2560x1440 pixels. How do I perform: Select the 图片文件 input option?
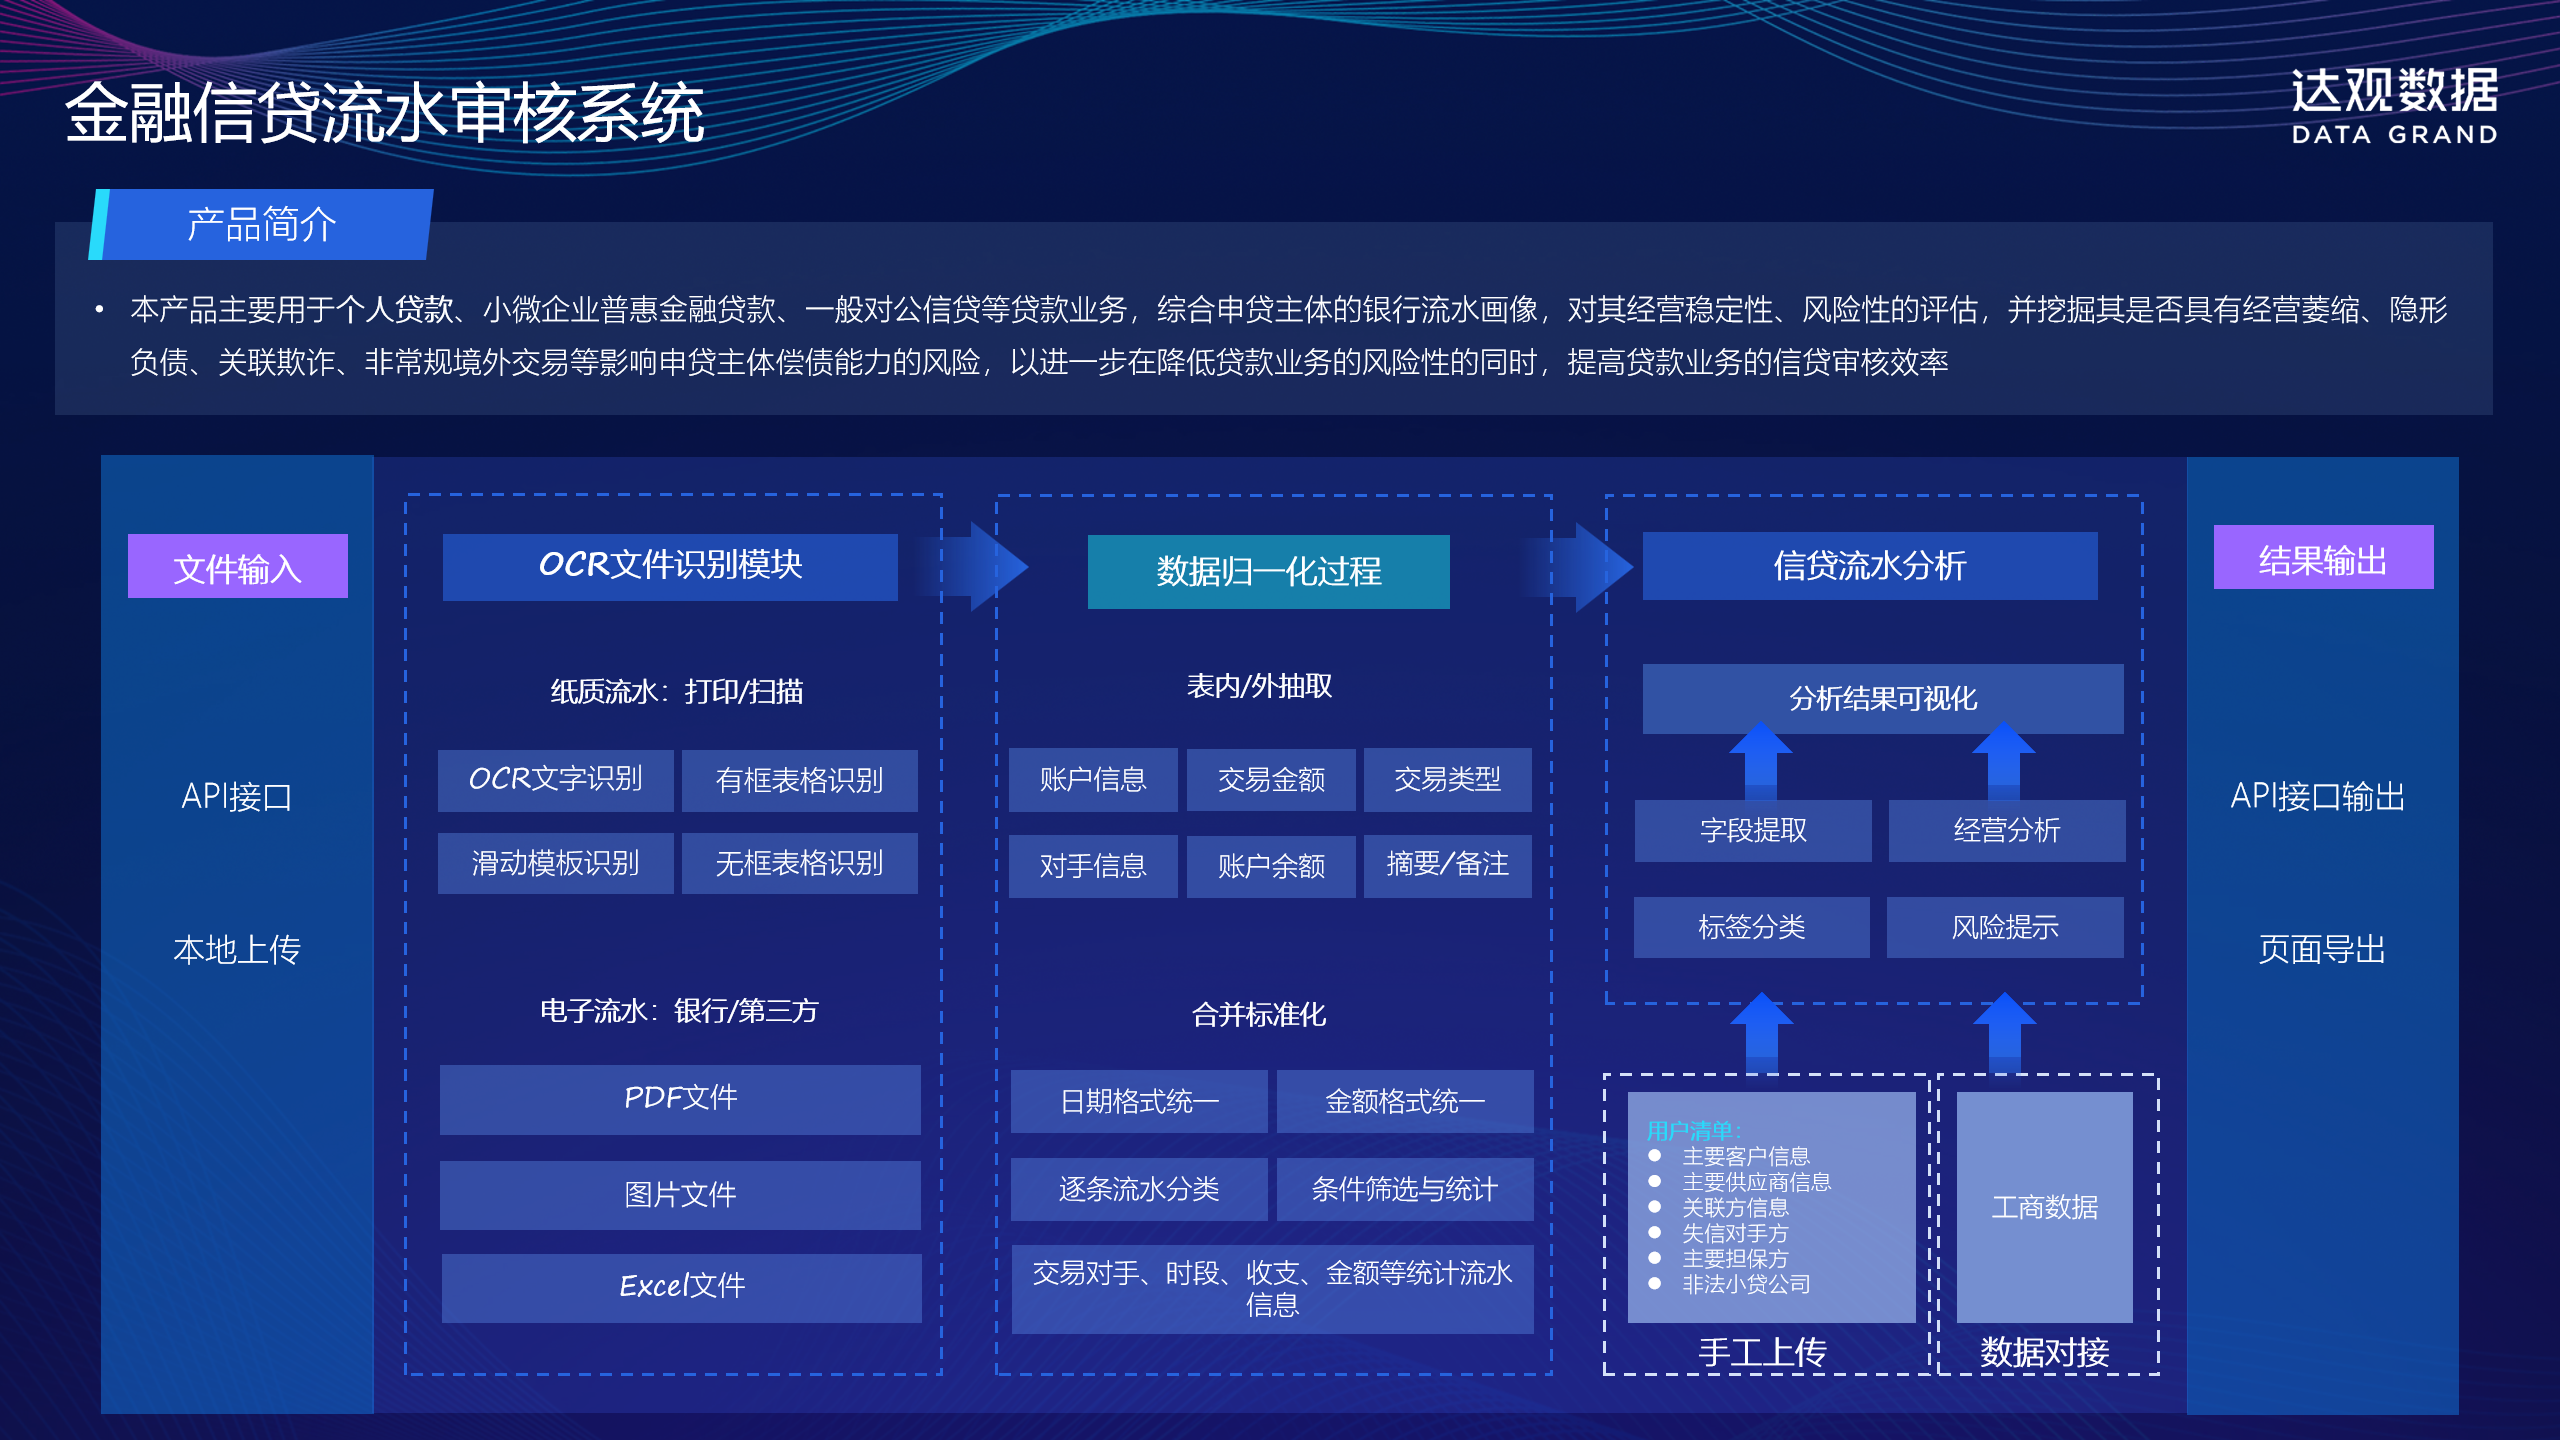click(x=679, y=1194)
